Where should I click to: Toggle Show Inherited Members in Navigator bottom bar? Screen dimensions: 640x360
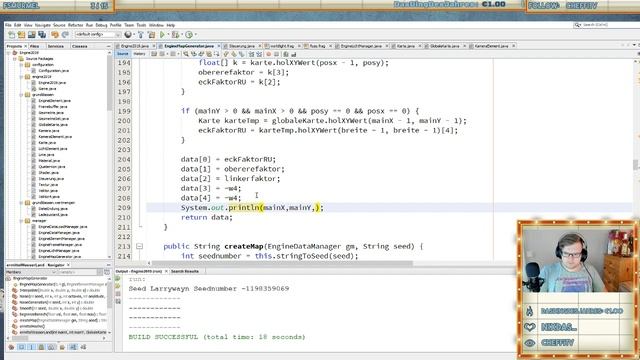tap(11, 347)
